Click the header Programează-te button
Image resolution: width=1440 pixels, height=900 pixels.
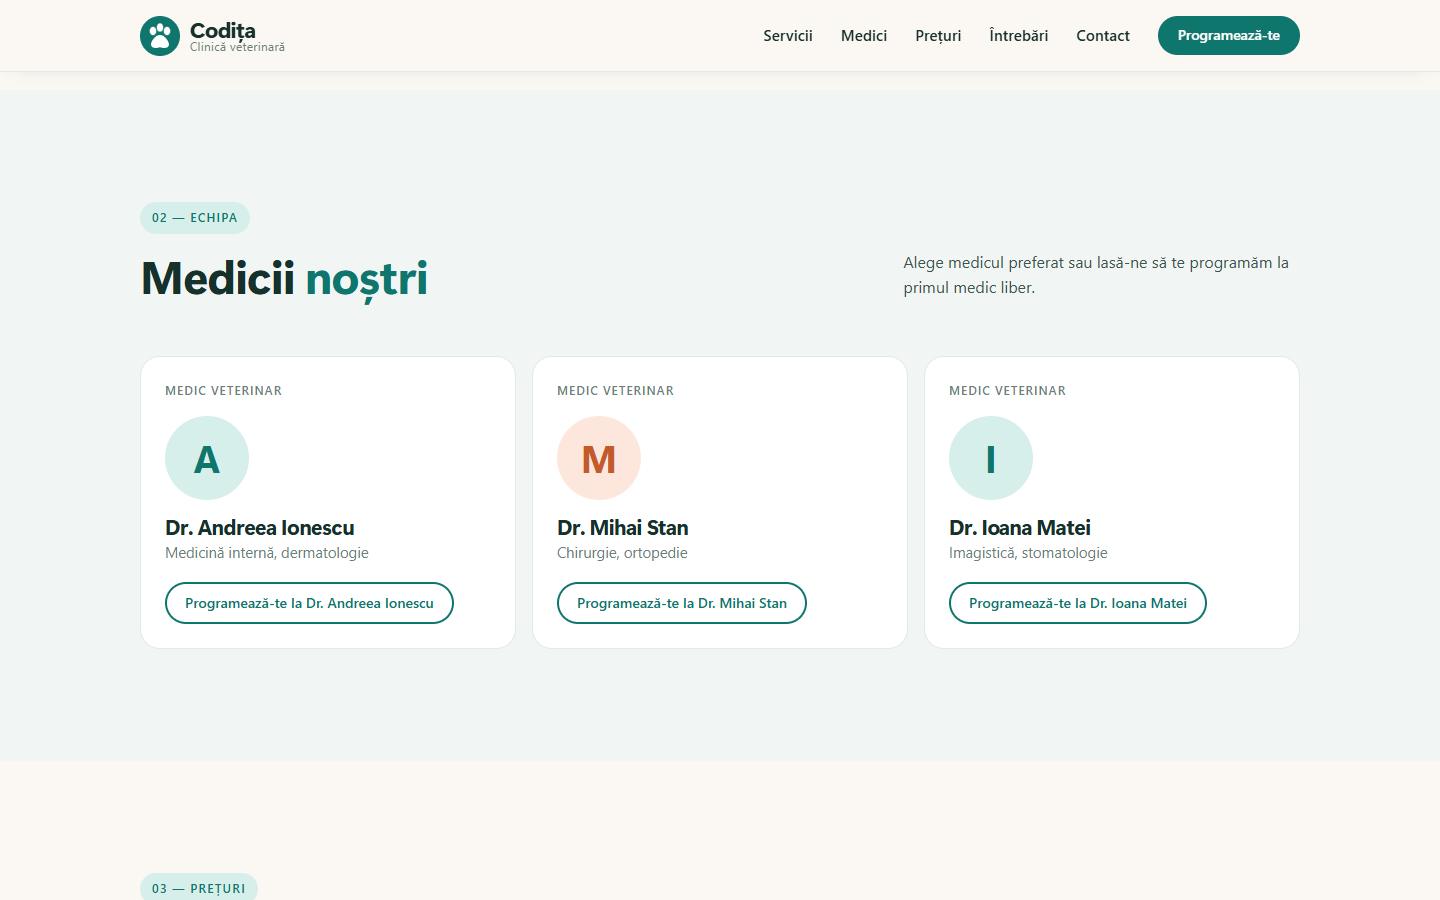[x=1229, y=36]
